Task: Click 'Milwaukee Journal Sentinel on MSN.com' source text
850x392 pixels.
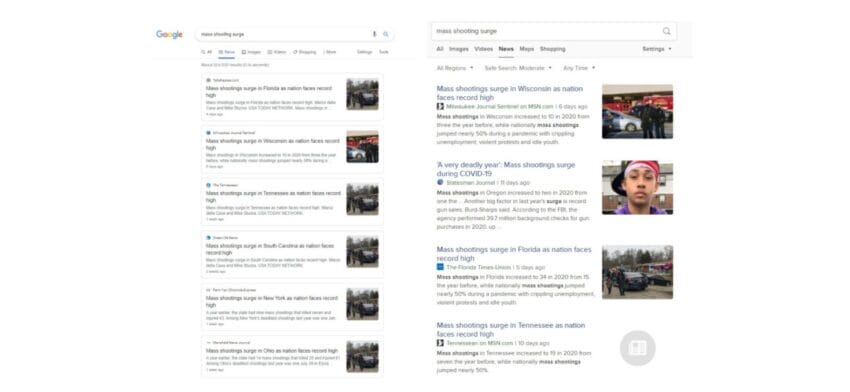Action: (x=500, y=107)
